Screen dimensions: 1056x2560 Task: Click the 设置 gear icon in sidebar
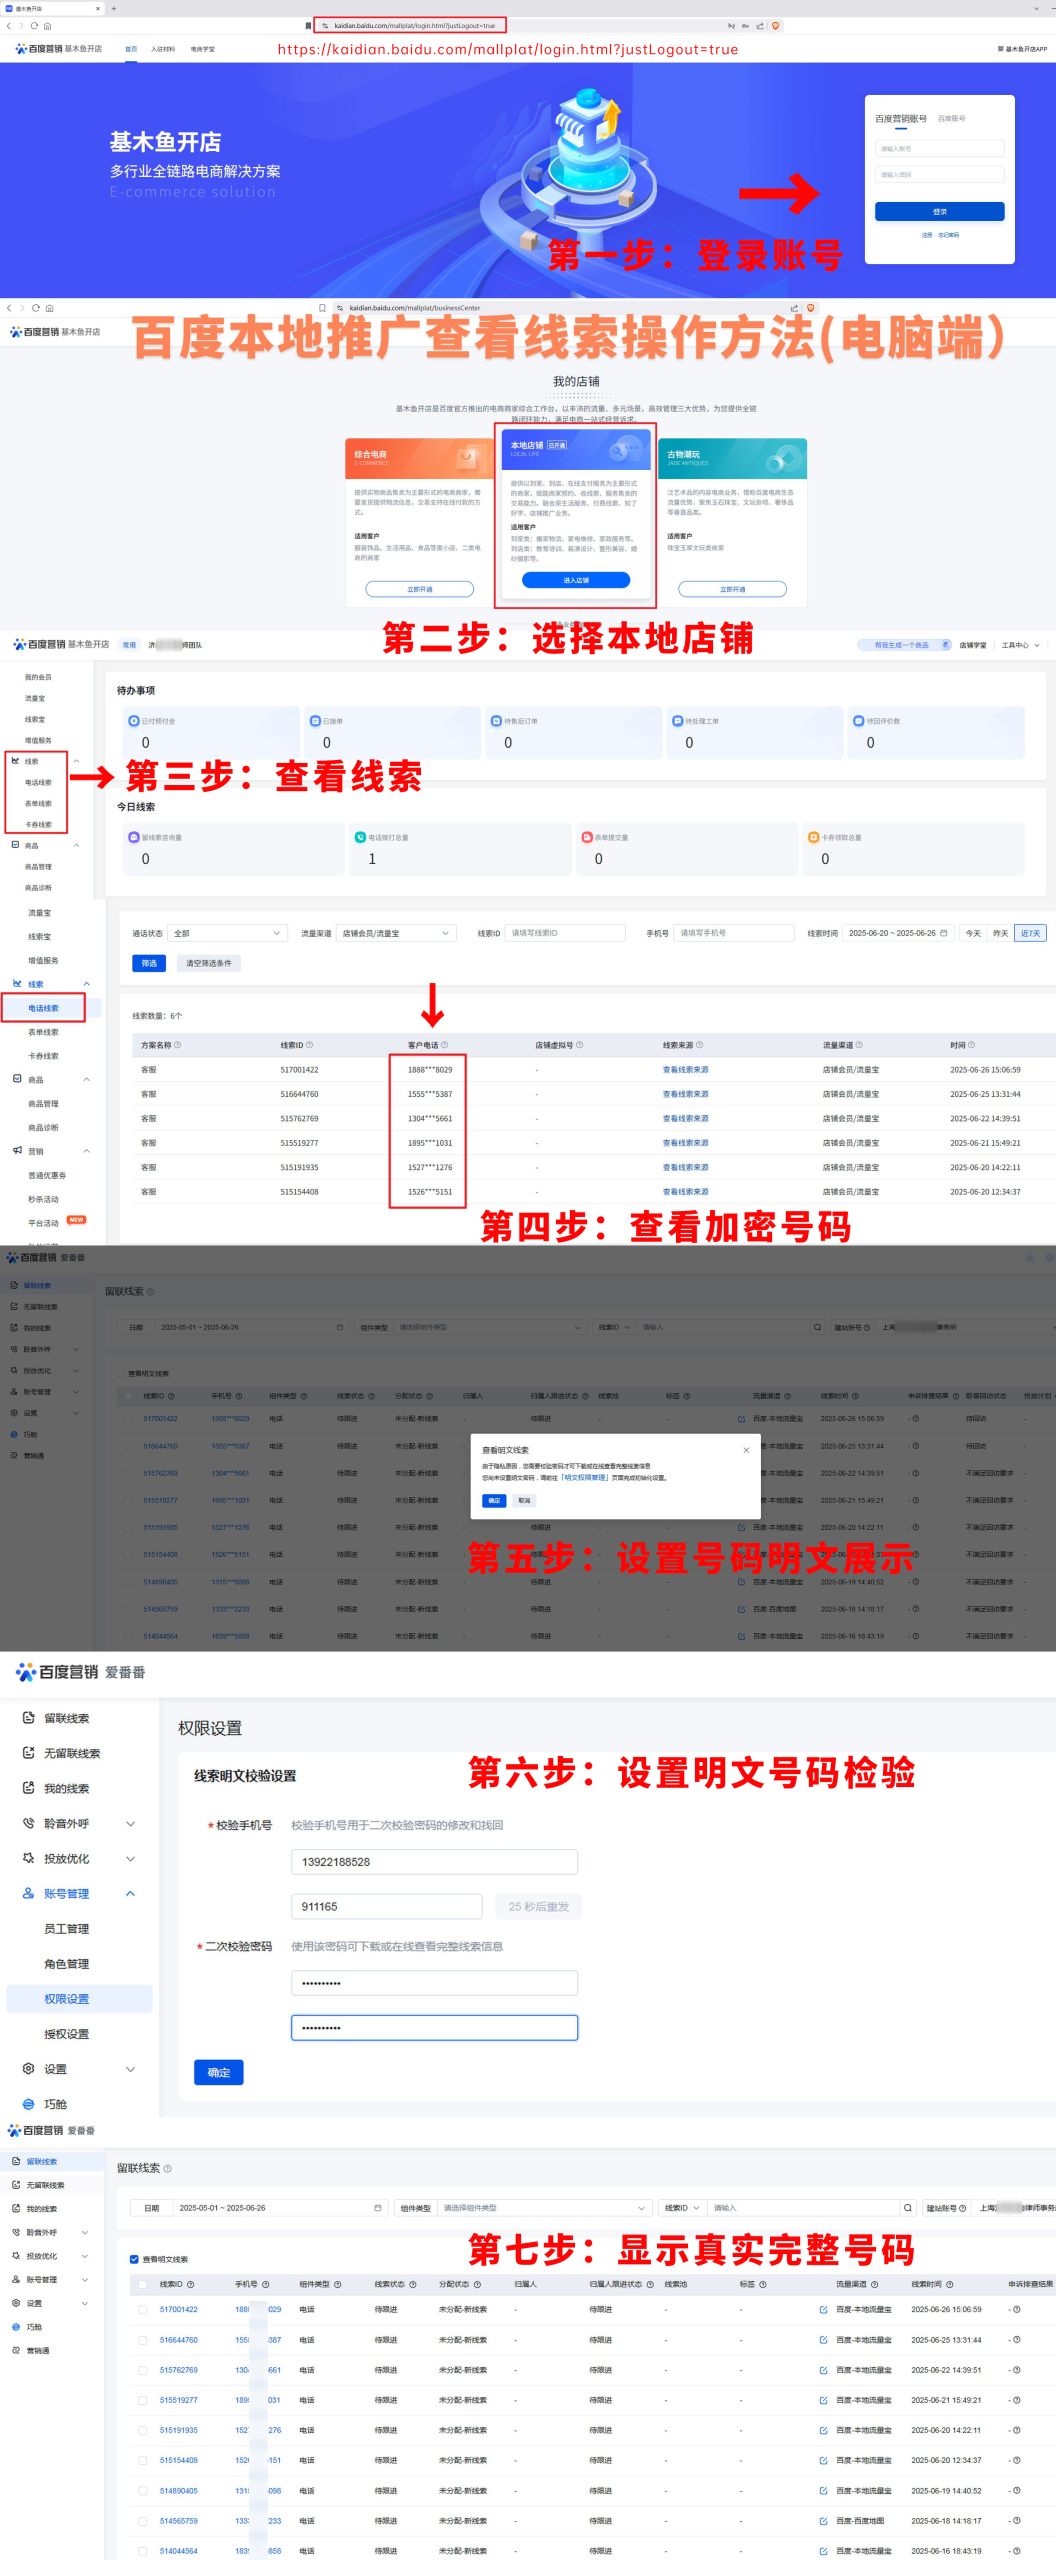(x=29, y=2068)
